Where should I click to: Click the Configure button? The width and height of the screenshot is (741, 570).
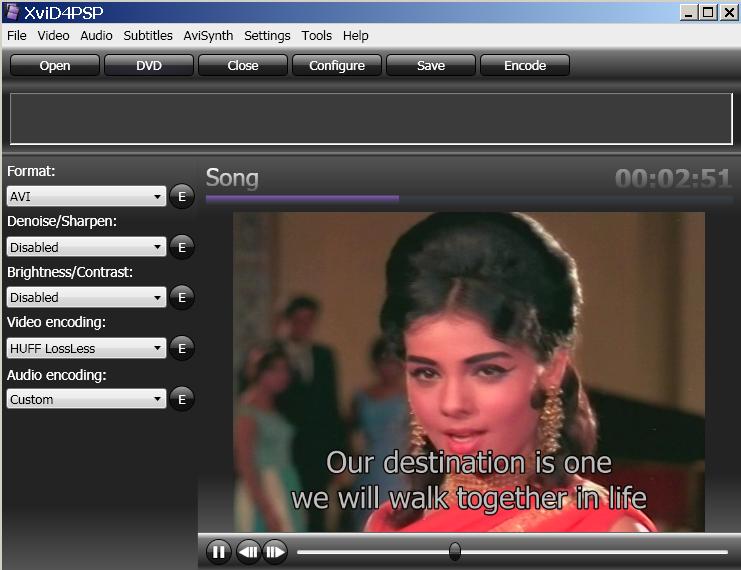pyautogui.click(x=337, y=65)
